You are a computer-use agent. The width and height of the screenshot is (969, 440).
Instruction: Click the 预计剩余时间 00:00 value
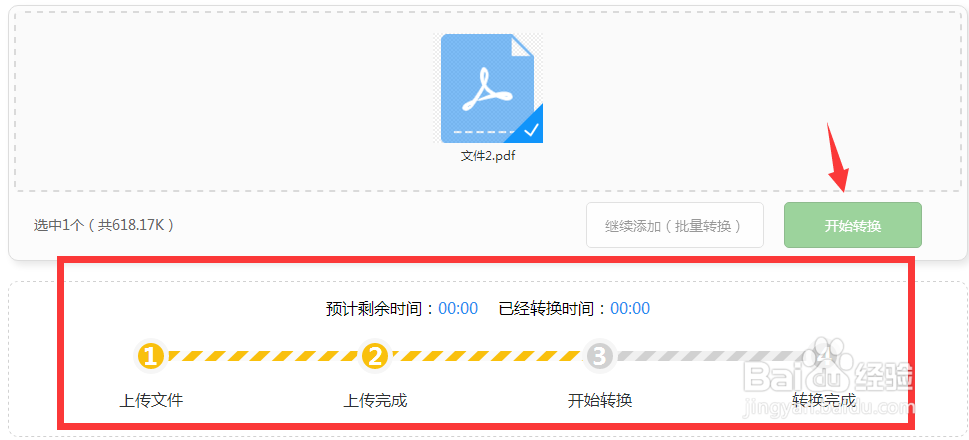(x=458, y=308)
